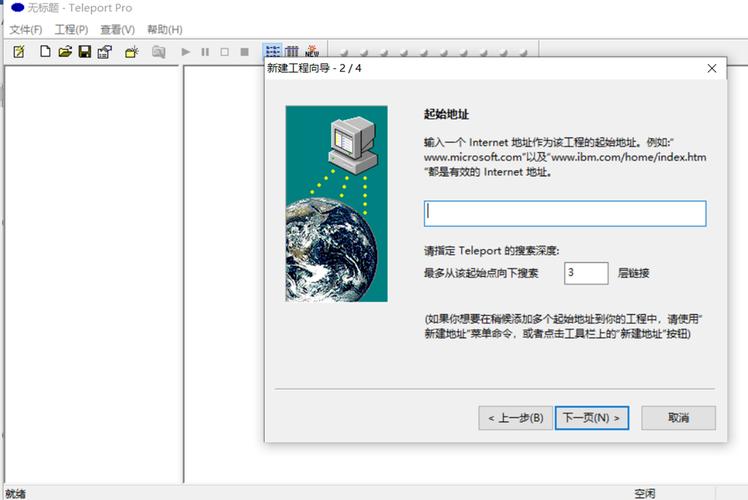Click the 空闲 status bar entry

pos(645,494)
